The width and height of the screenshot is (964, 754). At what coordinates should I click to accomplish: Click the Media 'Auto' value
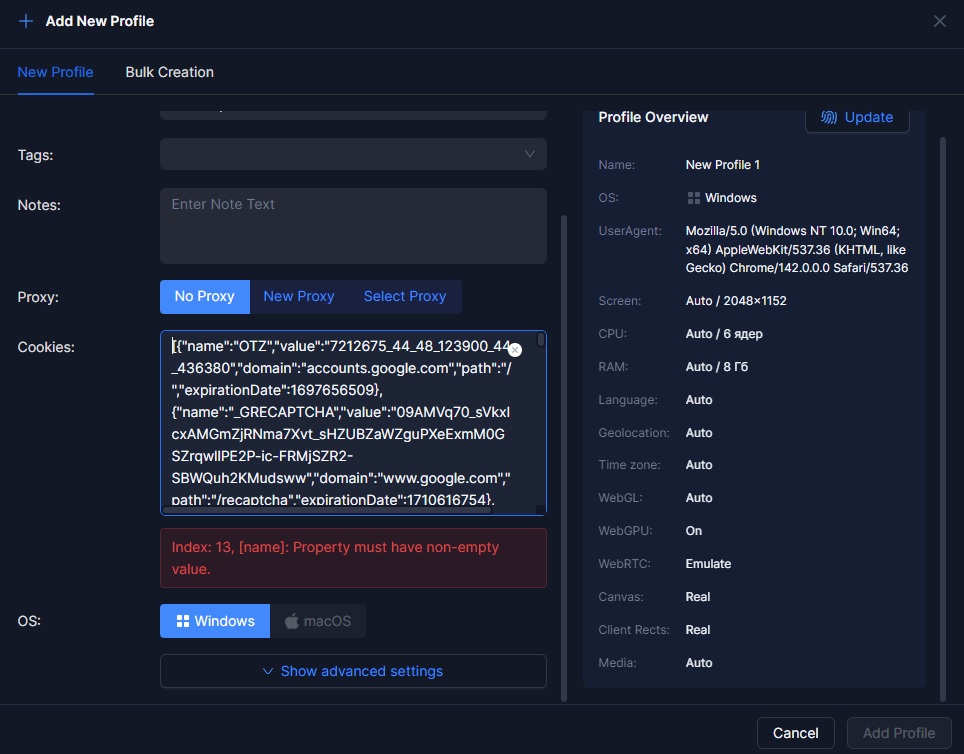(699, 663)
